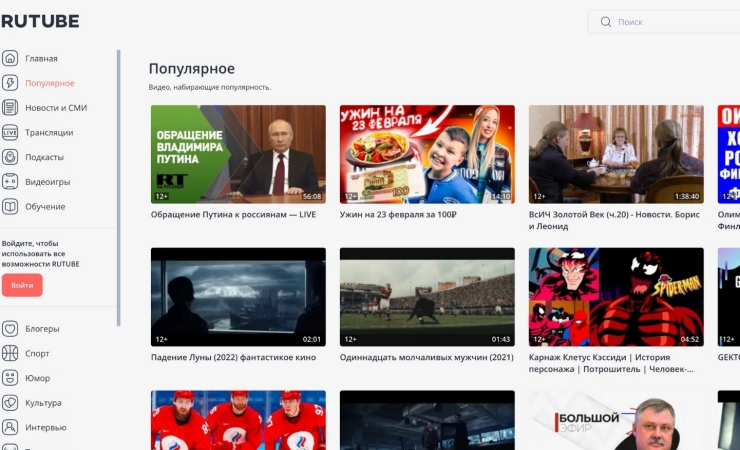Click the Спорт basketball icon

[10, 353]
